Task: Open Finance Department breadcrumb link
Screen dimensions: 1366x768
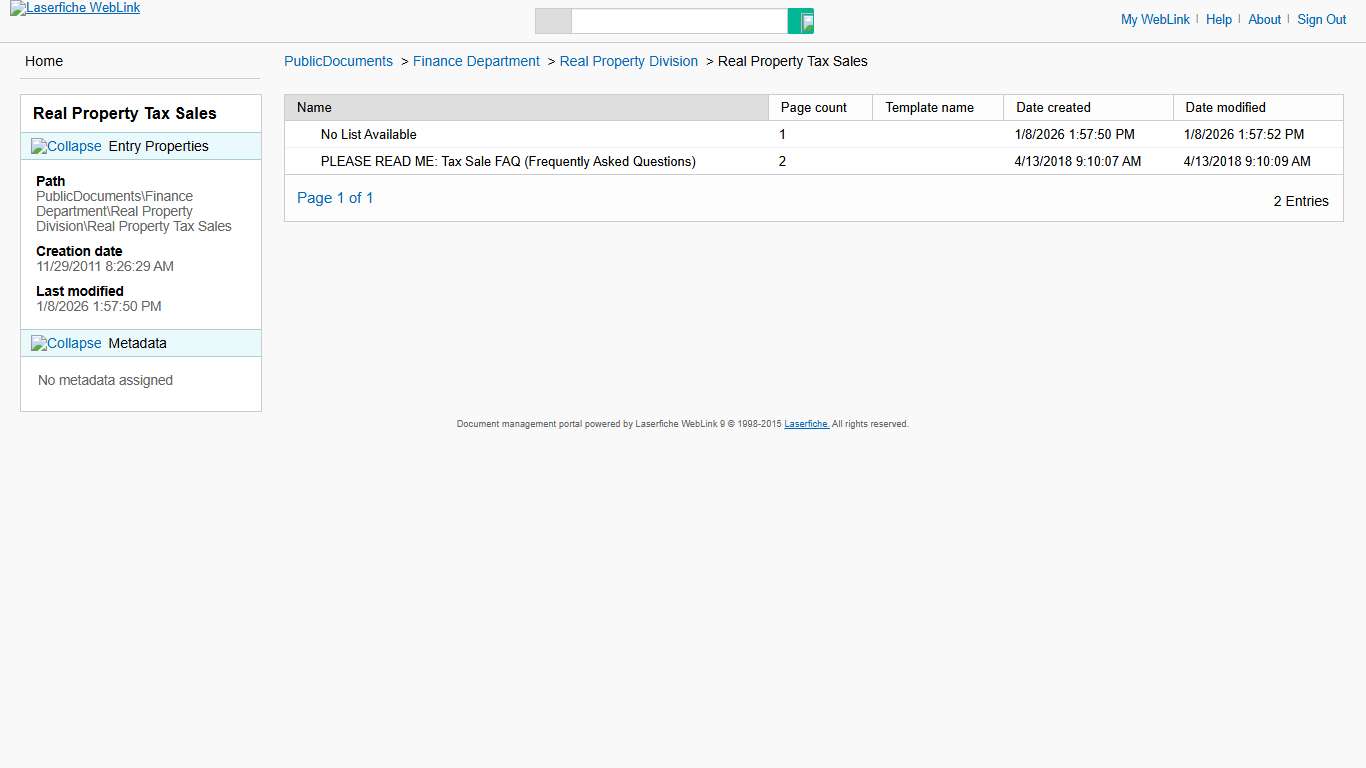Action: click(476, 61)
